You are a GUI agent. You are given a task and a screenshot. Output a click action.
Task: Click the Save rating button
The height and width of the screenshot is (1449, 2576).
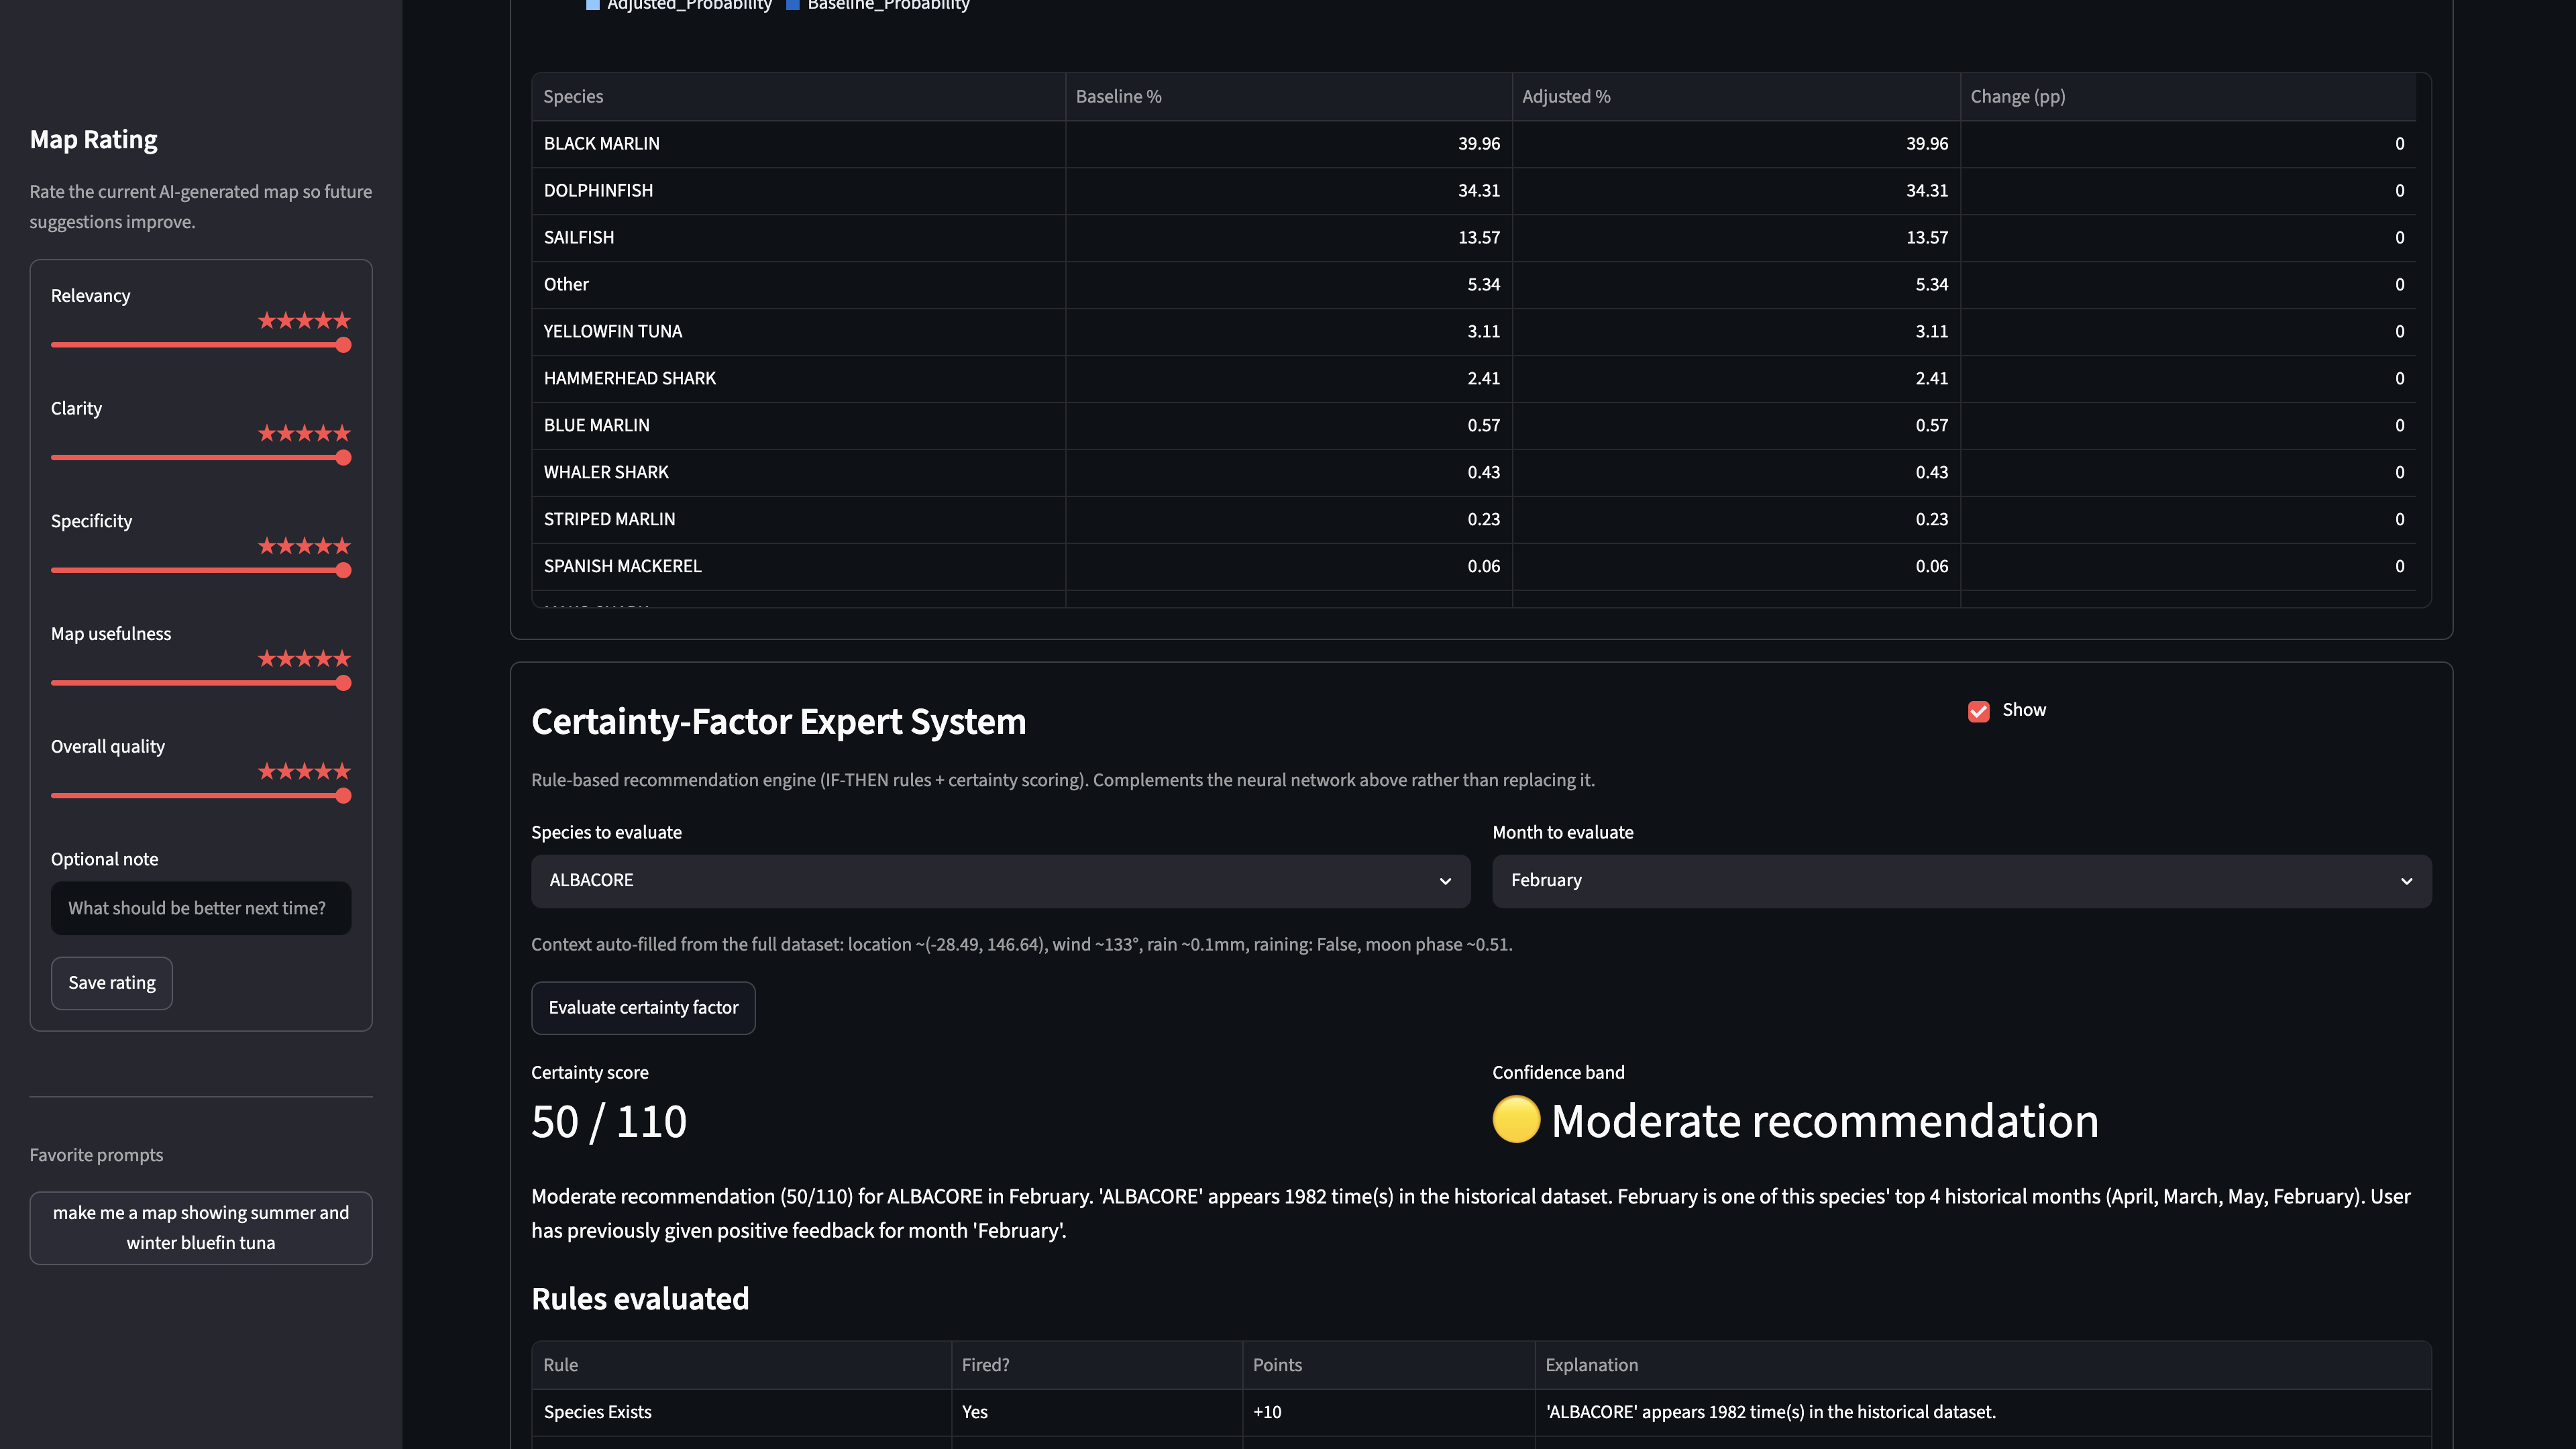click(x=112, y=983)
